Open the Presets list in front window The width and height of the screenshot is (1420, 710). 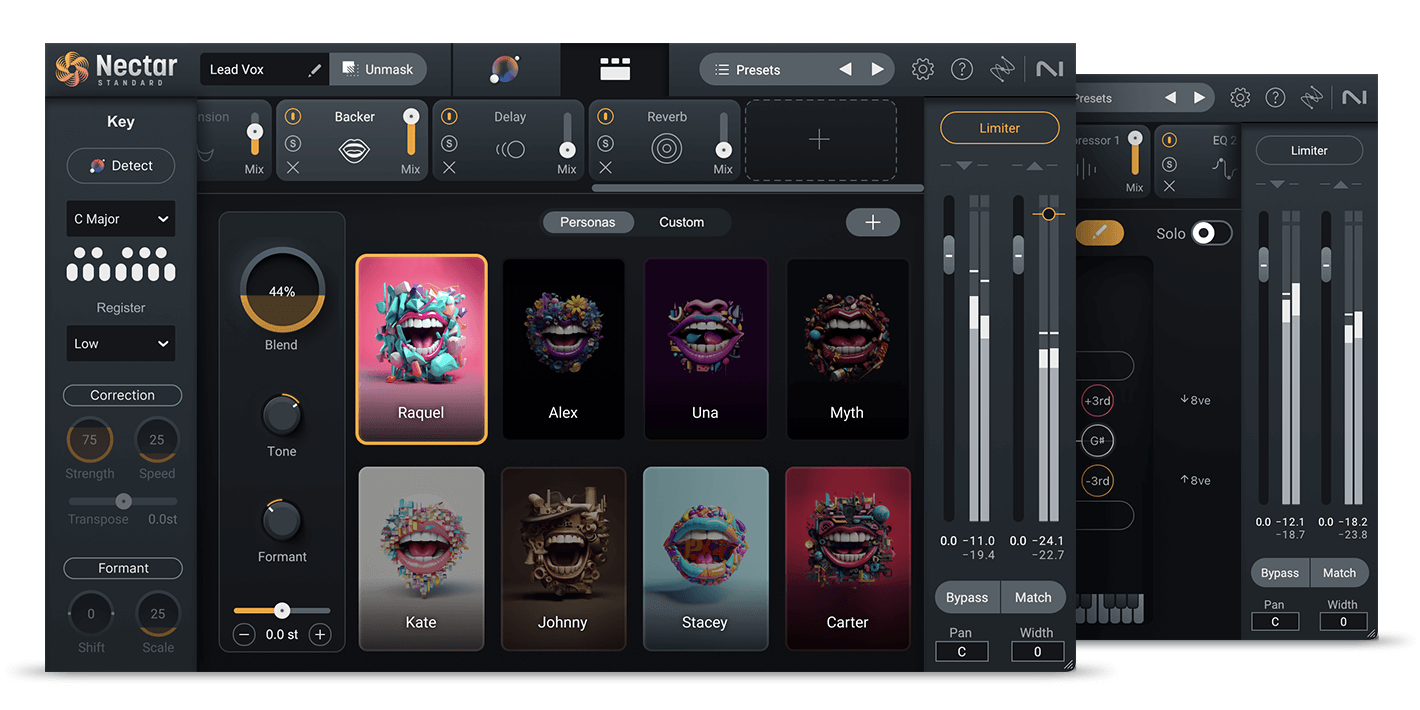tap(757, 70)
